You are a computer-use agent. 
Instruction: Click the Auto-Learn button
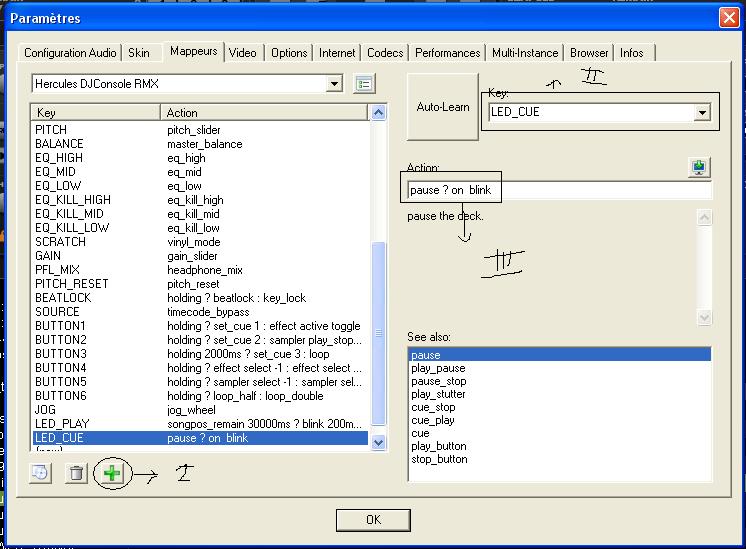click(442, 107)
